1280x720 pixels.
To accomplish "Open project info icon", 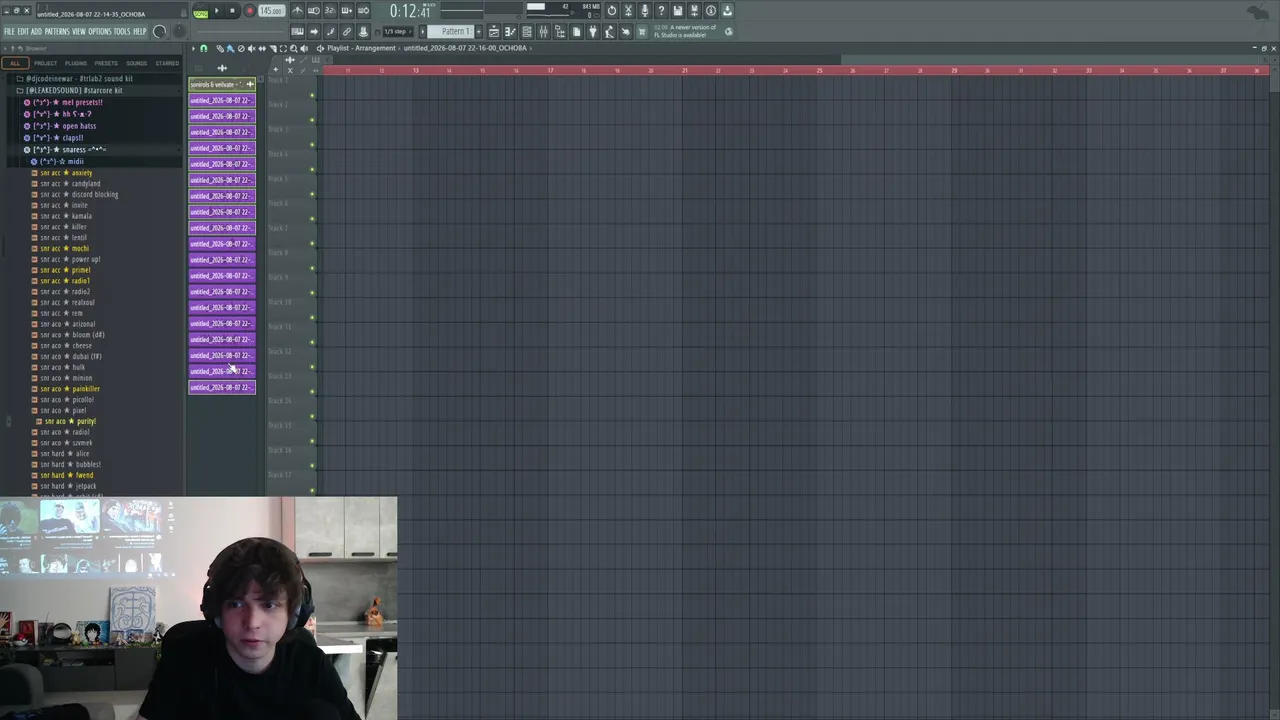I will click(x=711, y=11).
